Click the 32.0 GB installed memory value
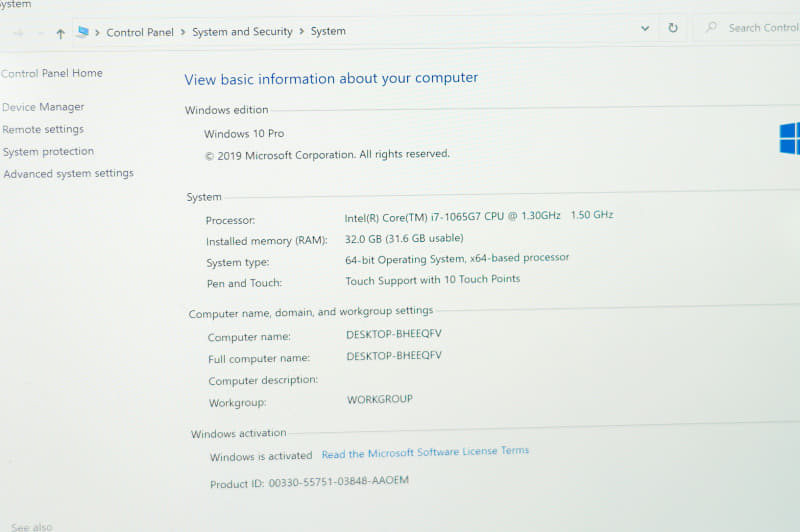Screen dimensions: 800x532 404,239
